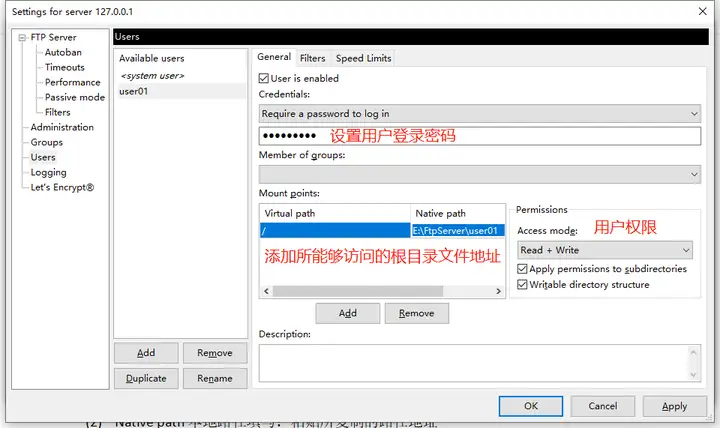Viewport: 720px width, 428px height.
Task: Remove the selected user
Action: click(215, 353)
